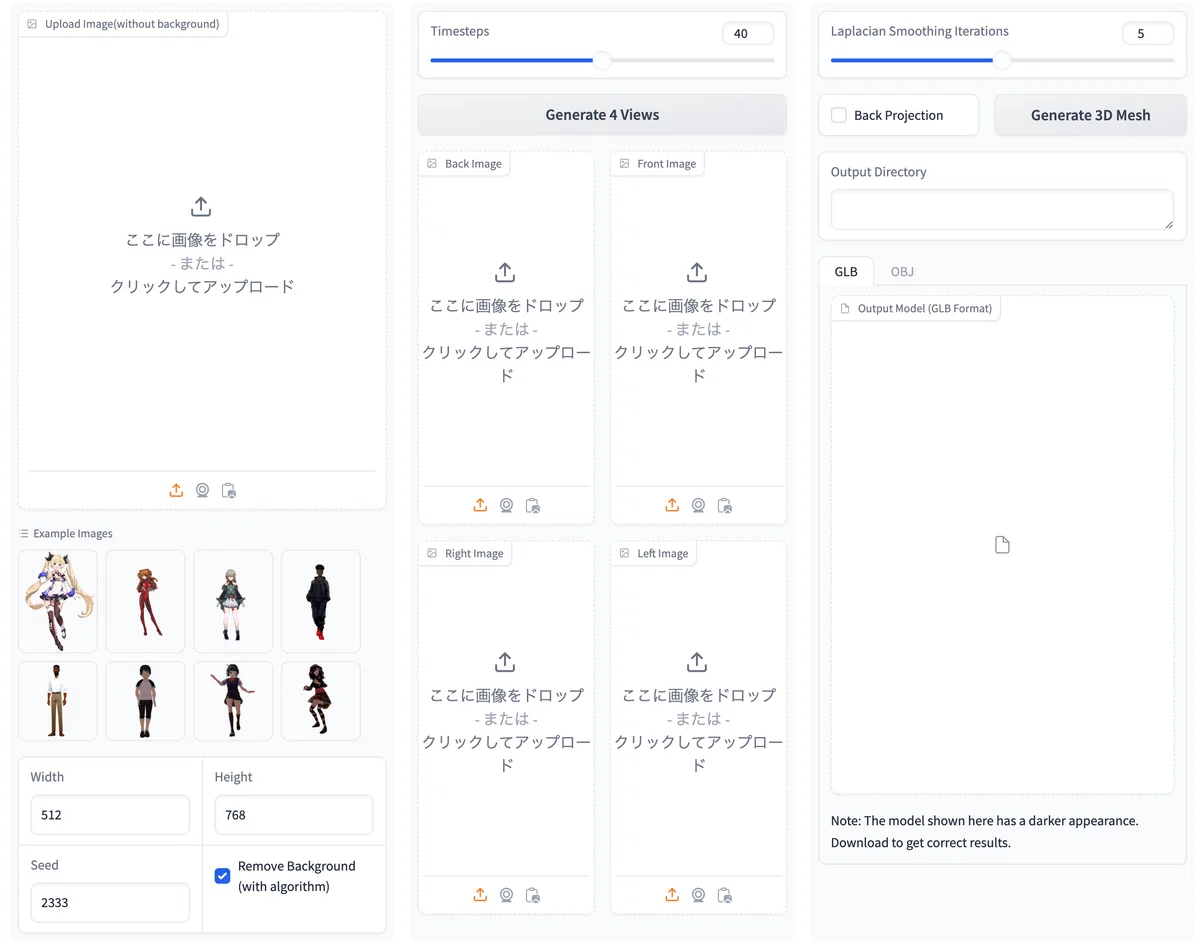The width and height of the screenshot is (1200, 949).
Task: Click clipboard paste icon under Upload Image panel
Action: (229, 490)
